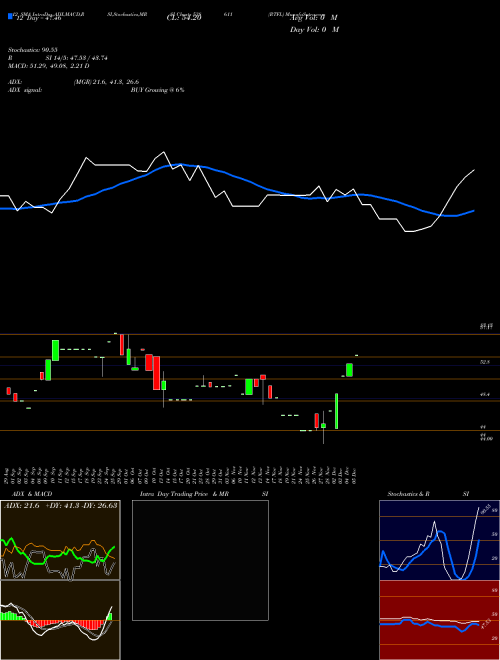Open the MACD histogram sub-chart panel
Image resolution: width=500 pixels, height=660 pixels.
pos(60,620)
